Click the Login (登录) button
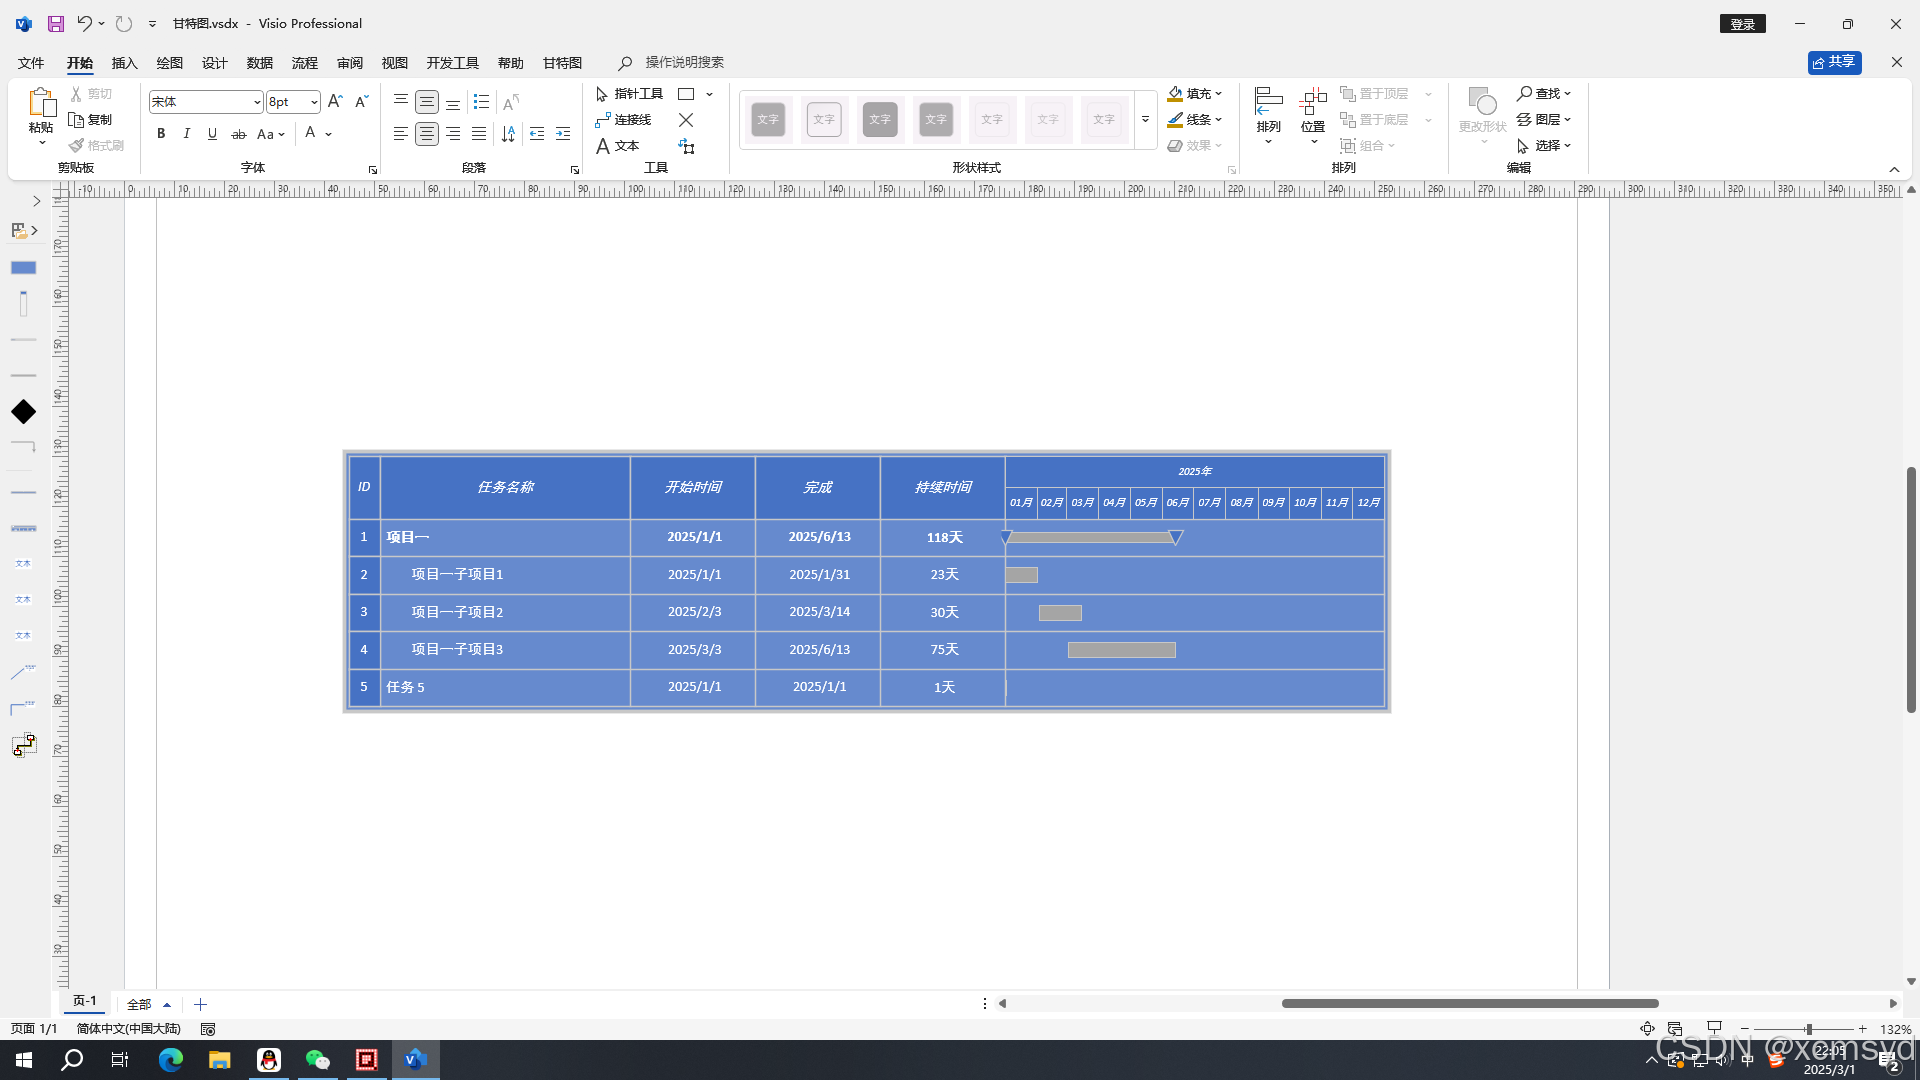This screenshot has height=1080, width=1920. coord(1742,24)
